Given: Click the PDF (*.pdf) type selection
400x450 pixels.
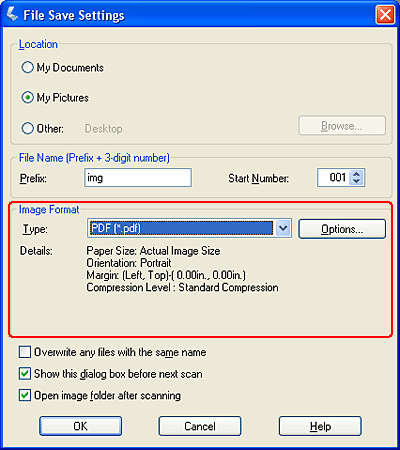Looking at the screenshot, I should tap(181, 228).
